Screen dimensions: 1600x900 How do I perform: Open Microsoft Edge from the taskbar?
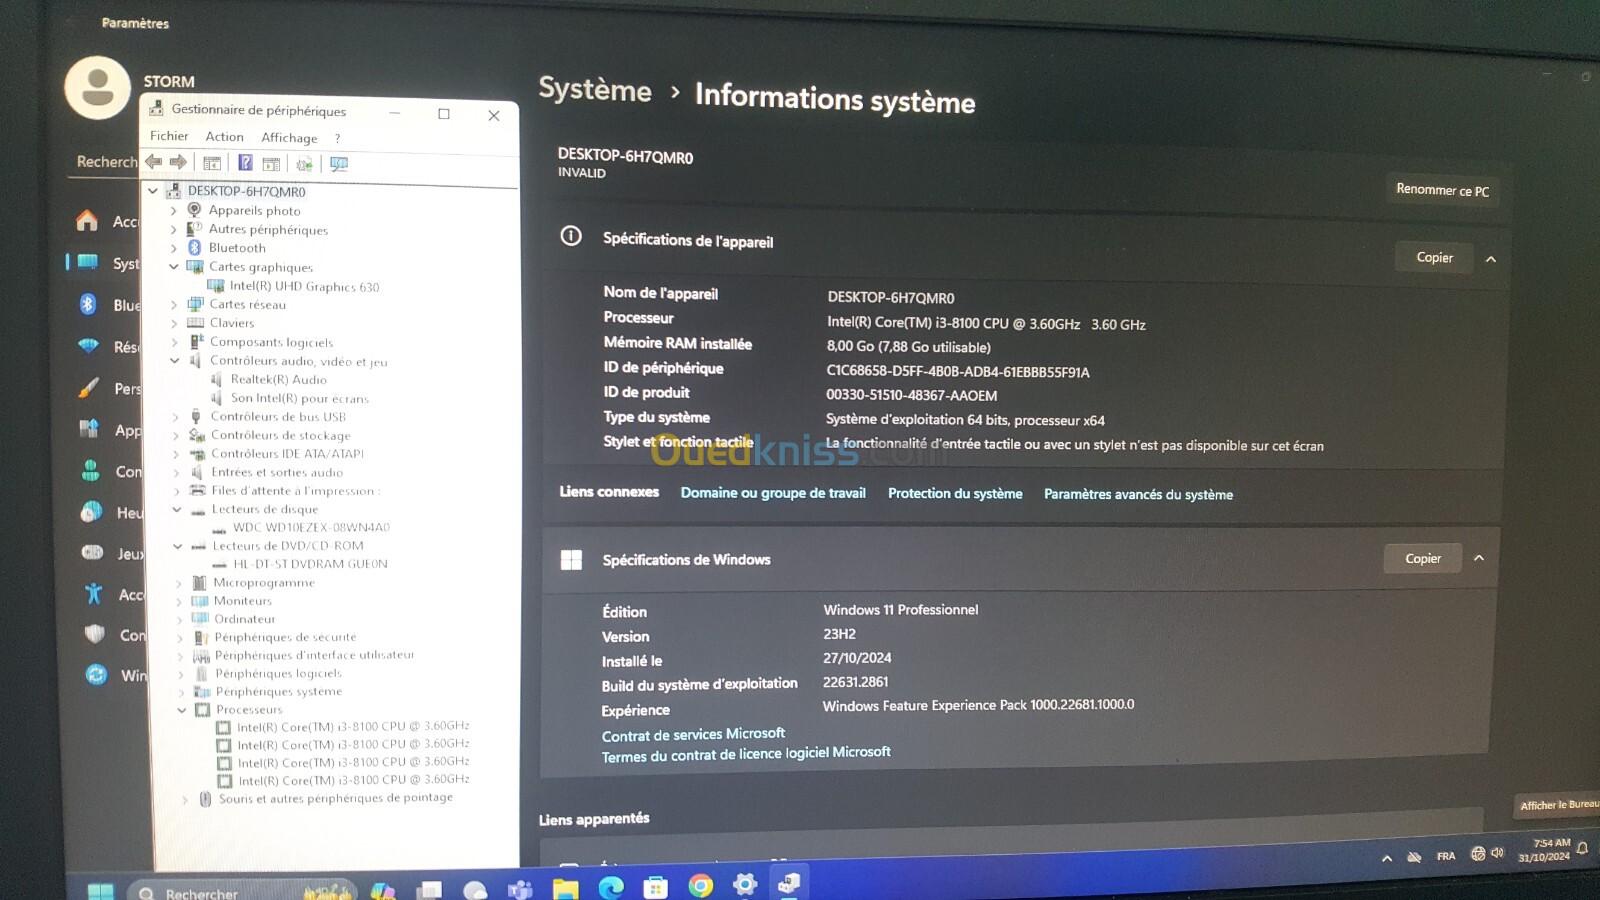point(611,887)
